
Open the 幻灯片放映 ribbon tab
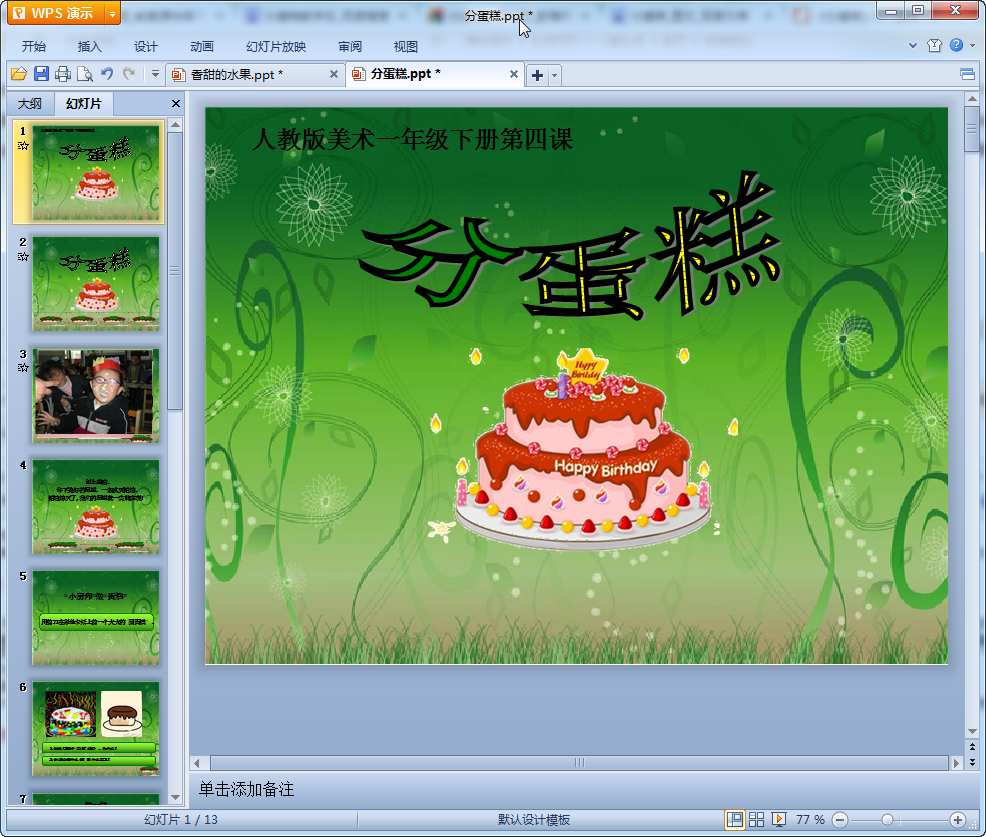pyautogui.click(x=275, y=47)
